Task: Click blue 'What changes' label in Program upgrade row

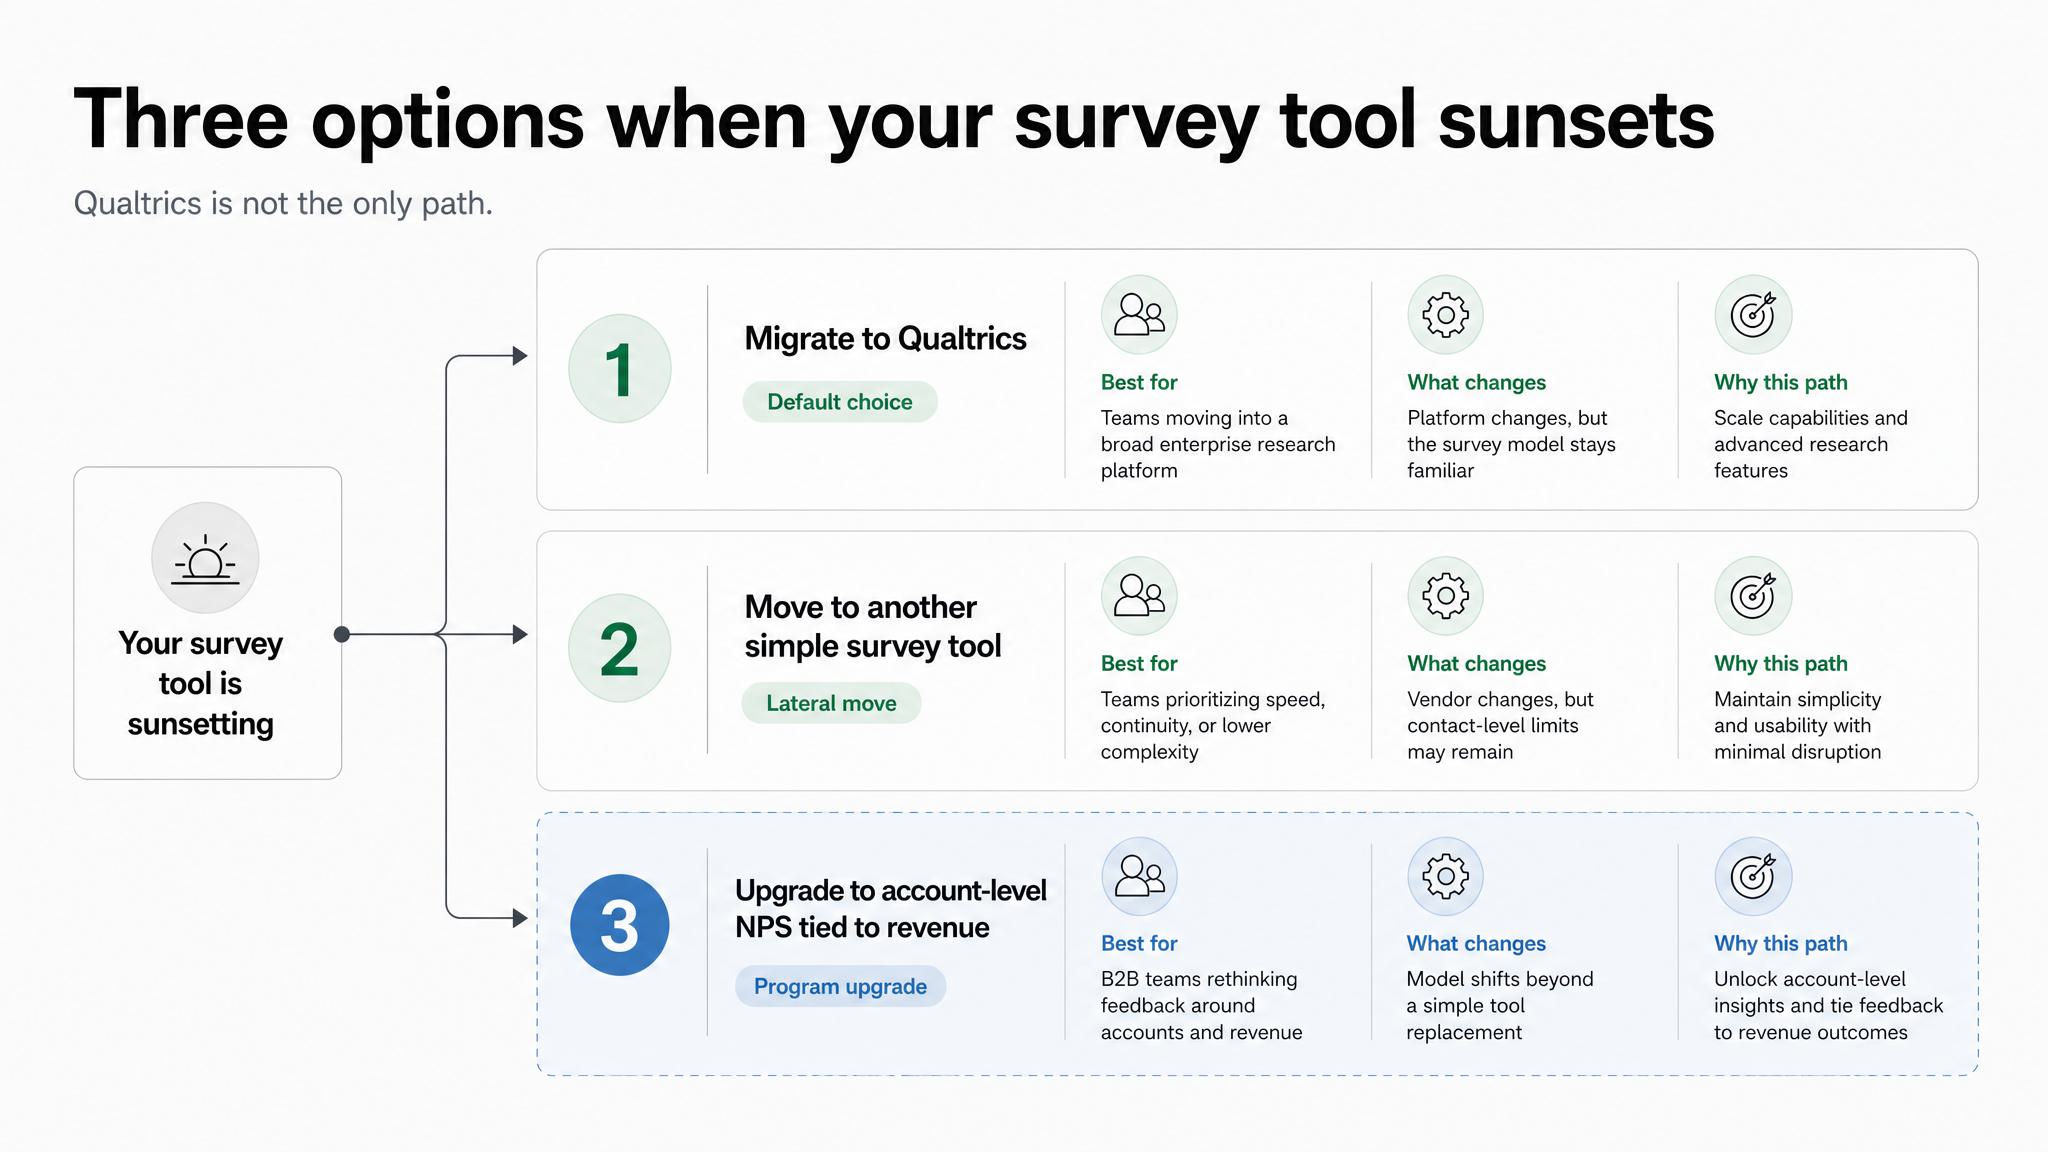Action: tap(1476, 943)
